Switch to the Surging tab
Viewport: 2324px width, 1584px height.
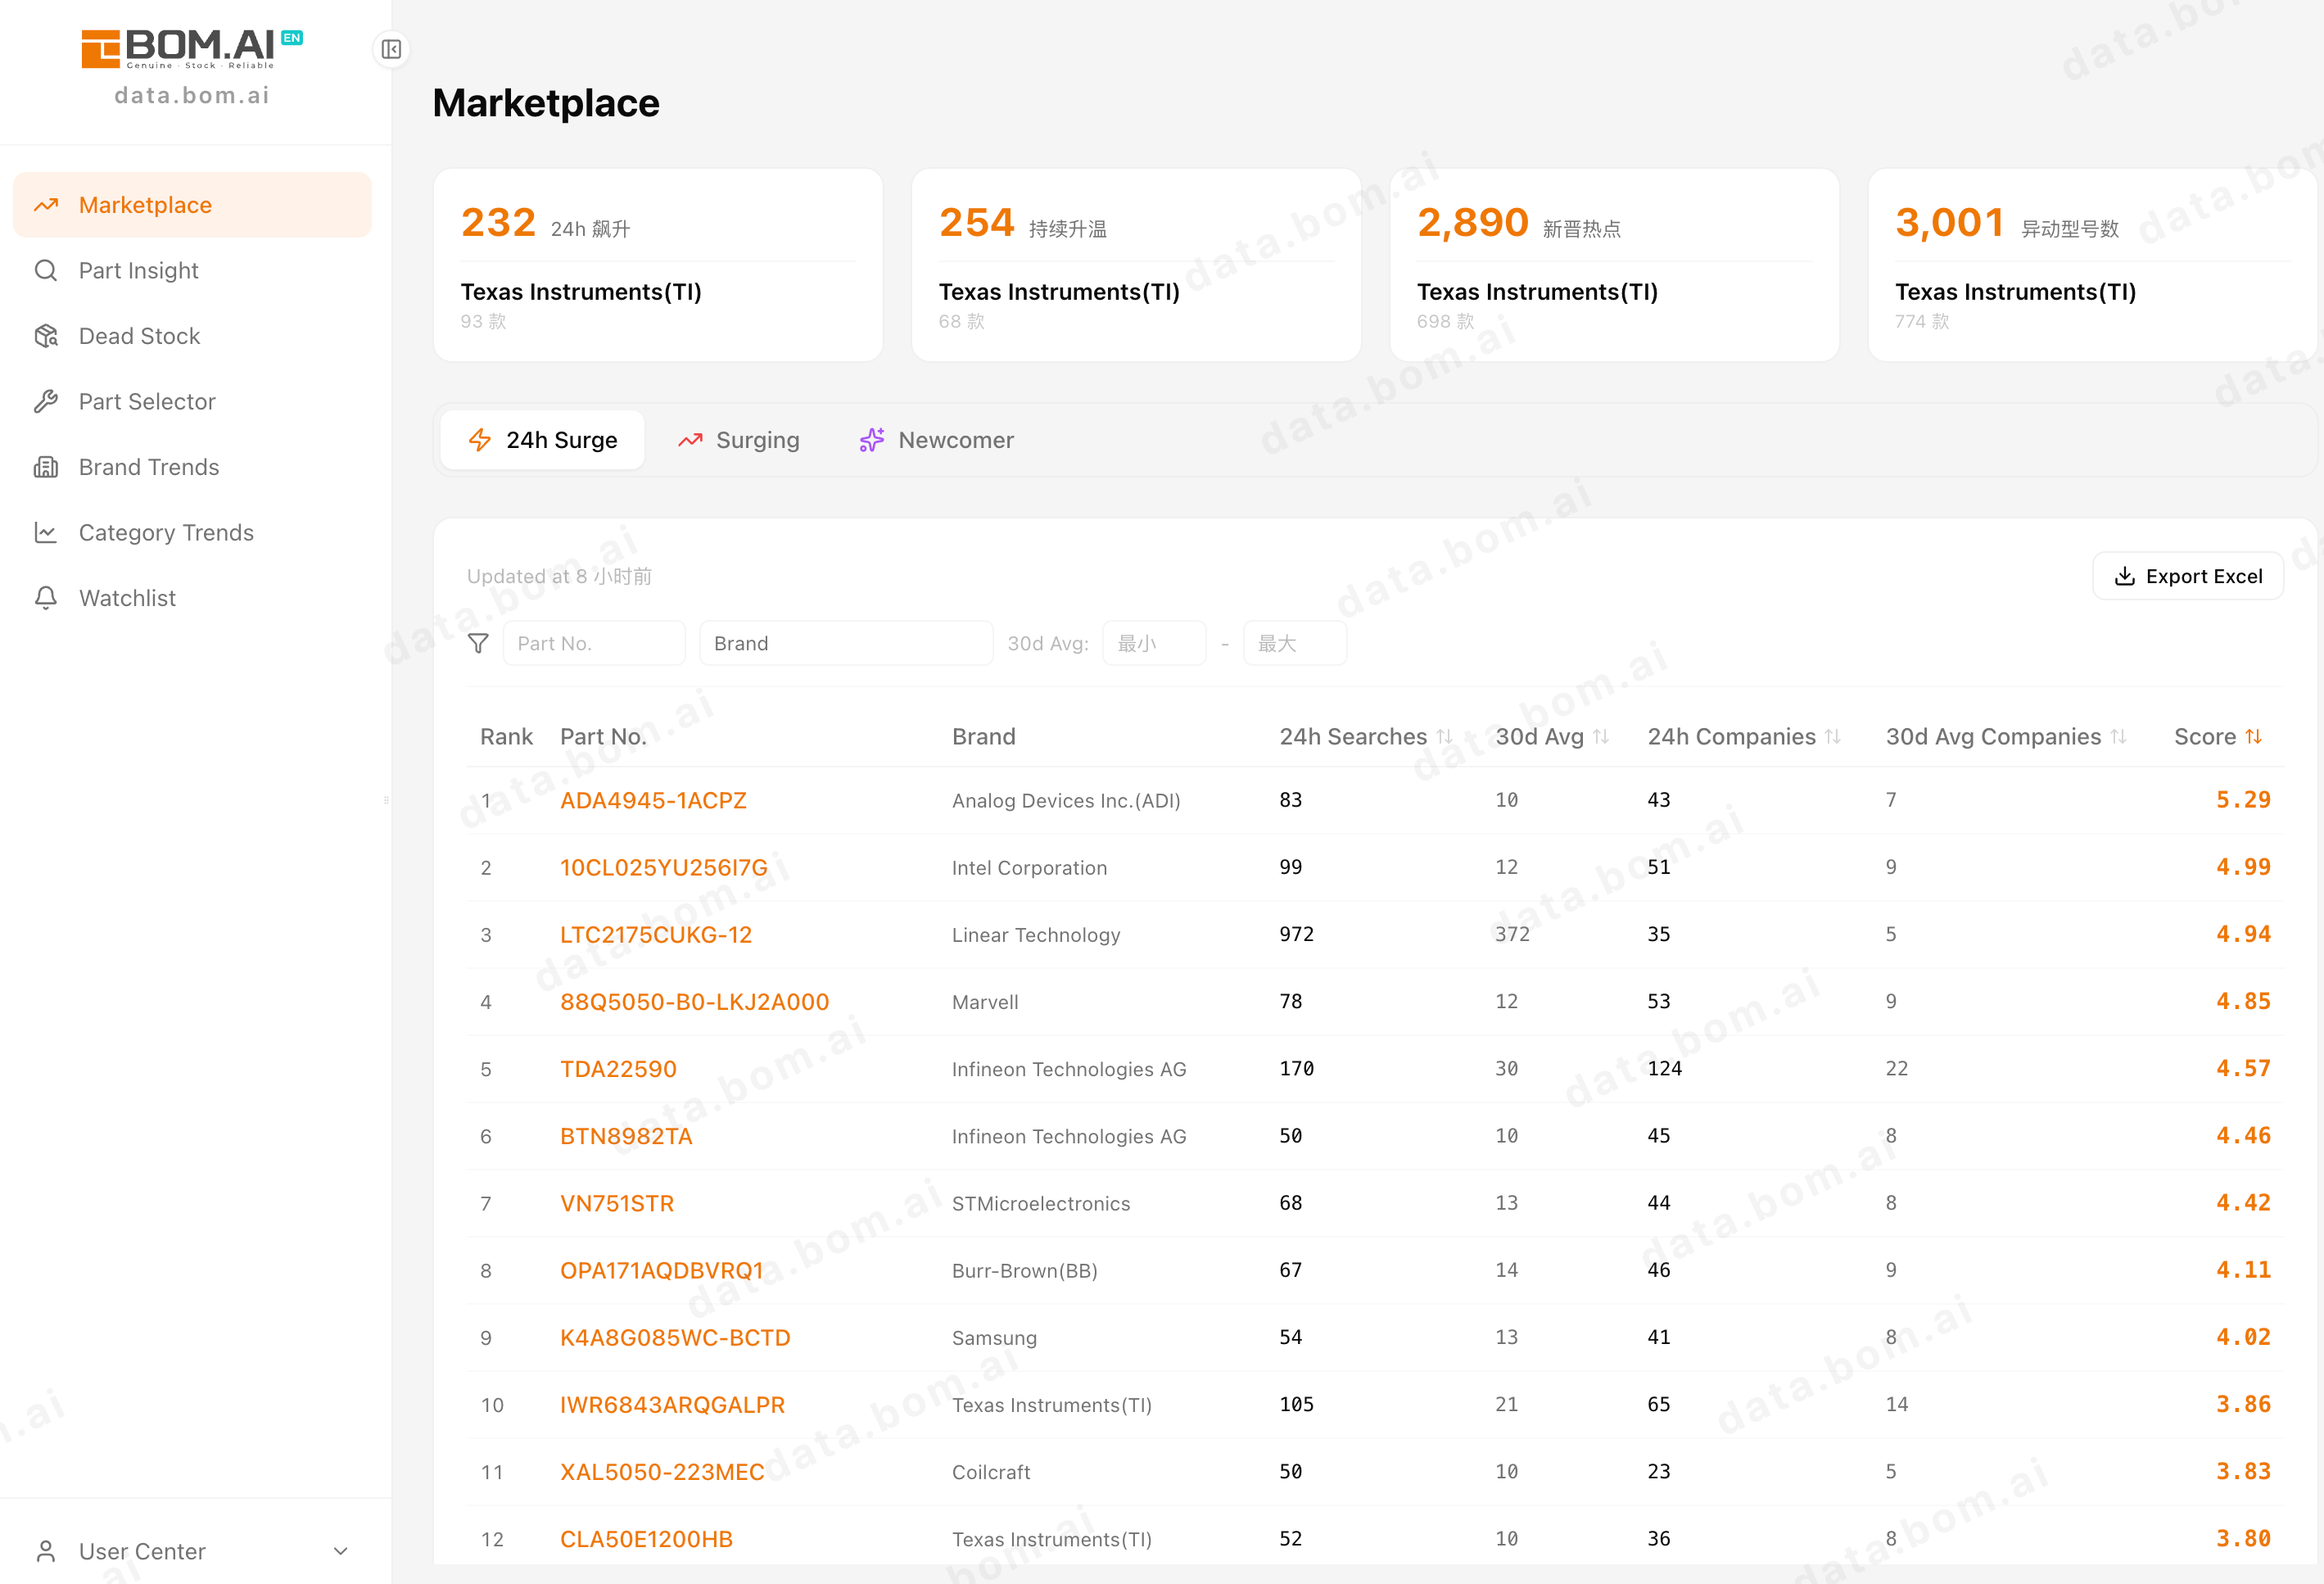click(x=739, y=440)
